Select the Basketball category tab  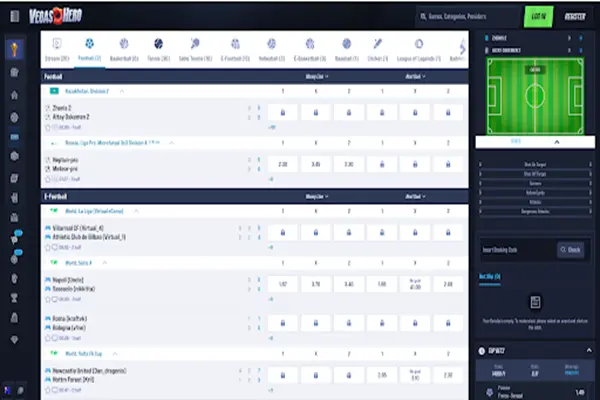(124, 49)
